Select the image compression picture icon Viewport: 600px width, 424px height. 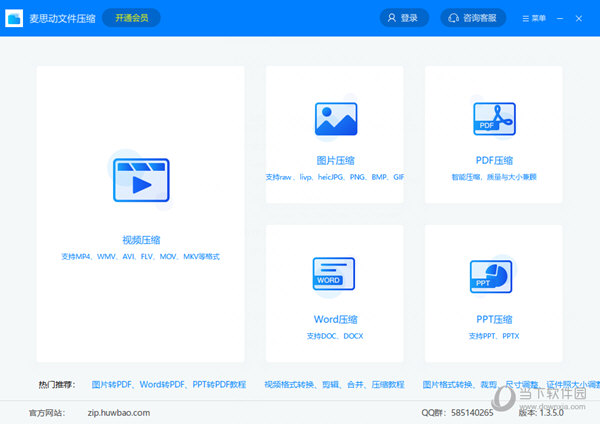click(x=336, y=119)
